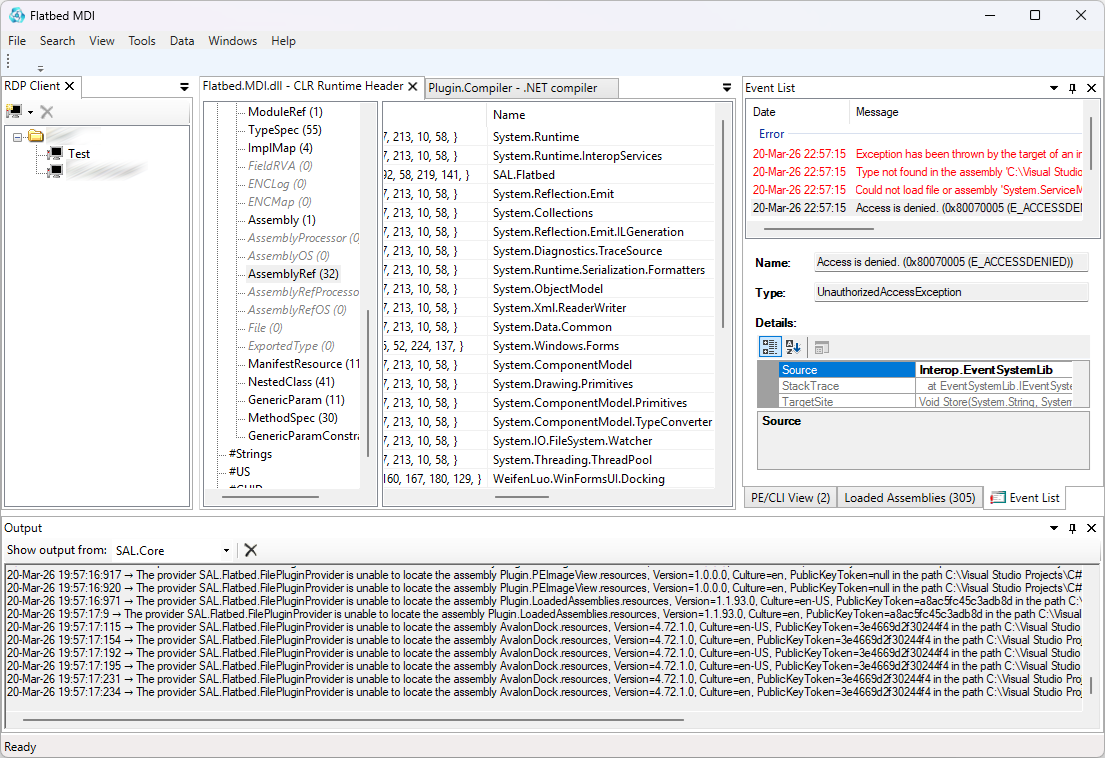Image resolution: width=1105 pixels, height=758 pixels.
Task: Click the Property Pages icon in Details
Action: tap(821, 347)
